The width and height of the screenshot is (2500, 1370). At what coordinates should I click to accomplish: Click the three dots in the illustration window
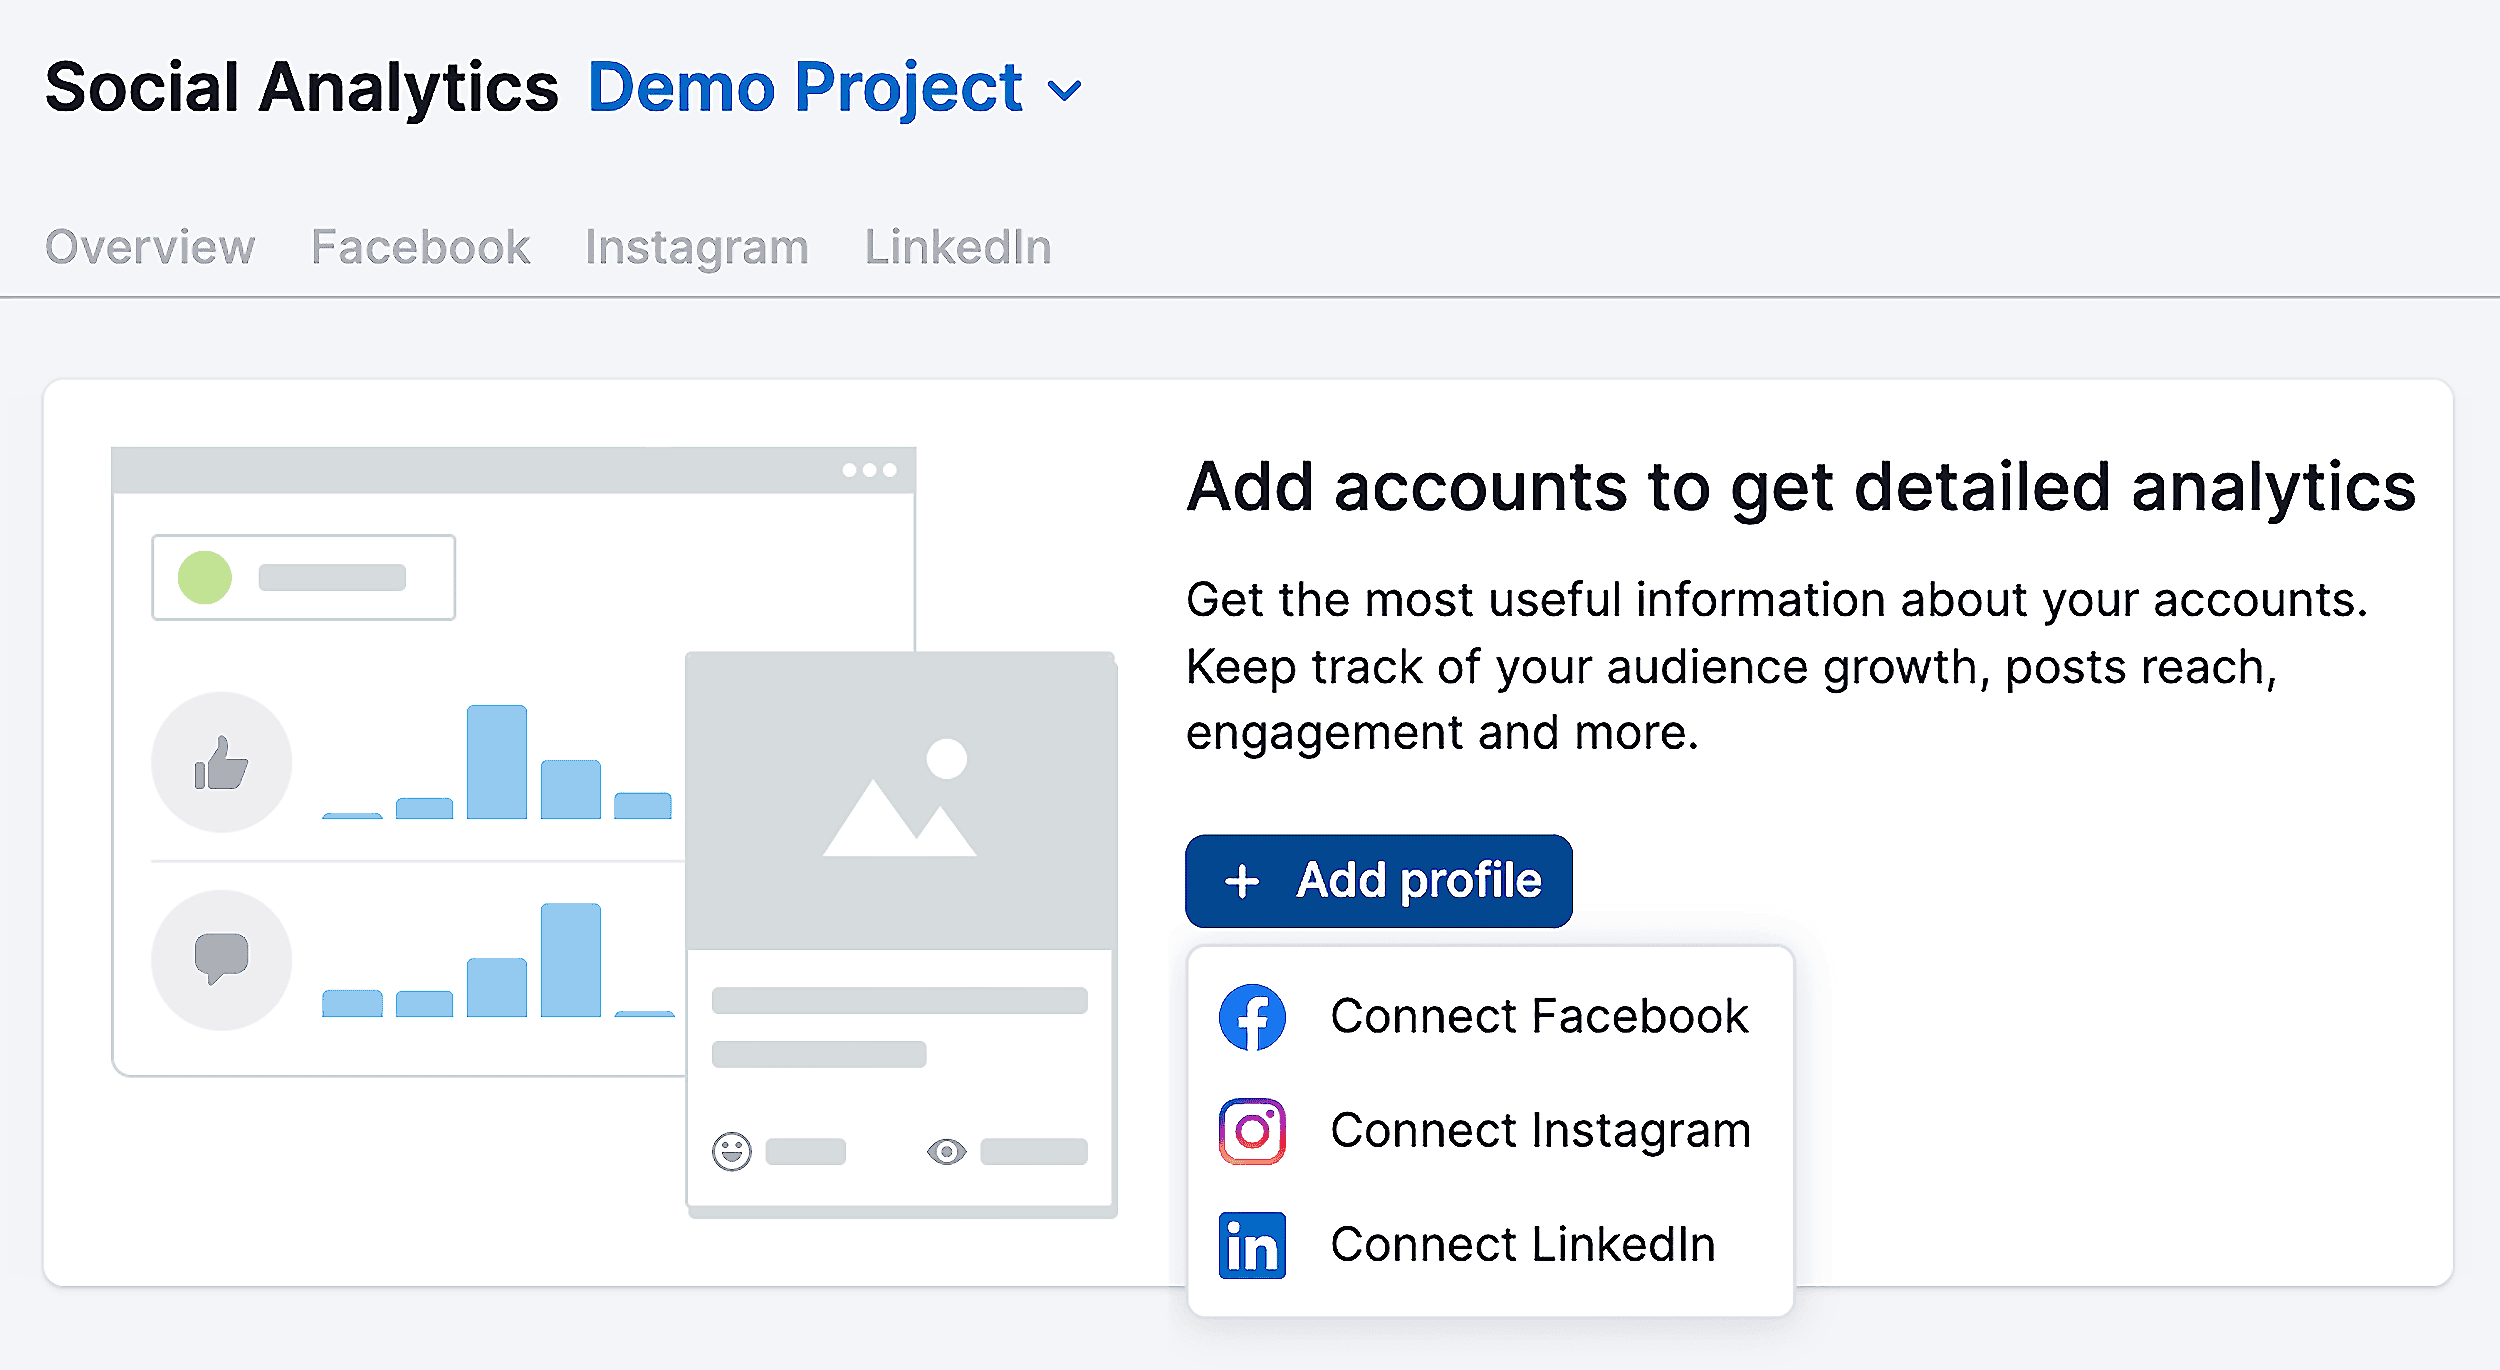point(869,470)
